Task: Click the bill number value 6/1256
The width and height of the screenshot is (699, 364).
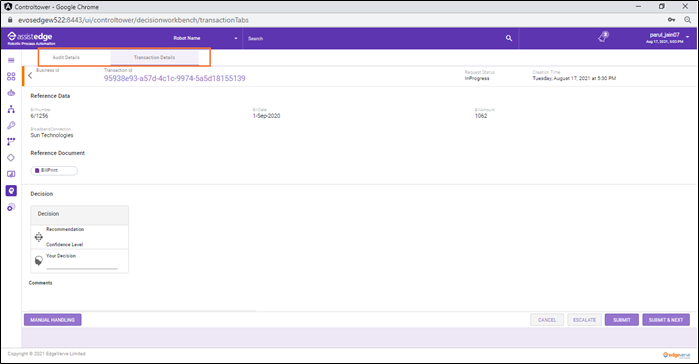Action: [x=39, y=116]
